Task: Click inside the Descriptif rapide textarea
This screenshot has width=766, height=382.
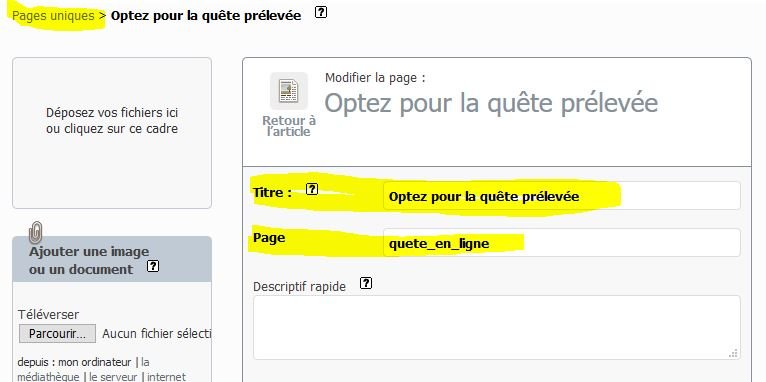Action: click(496, 327)
